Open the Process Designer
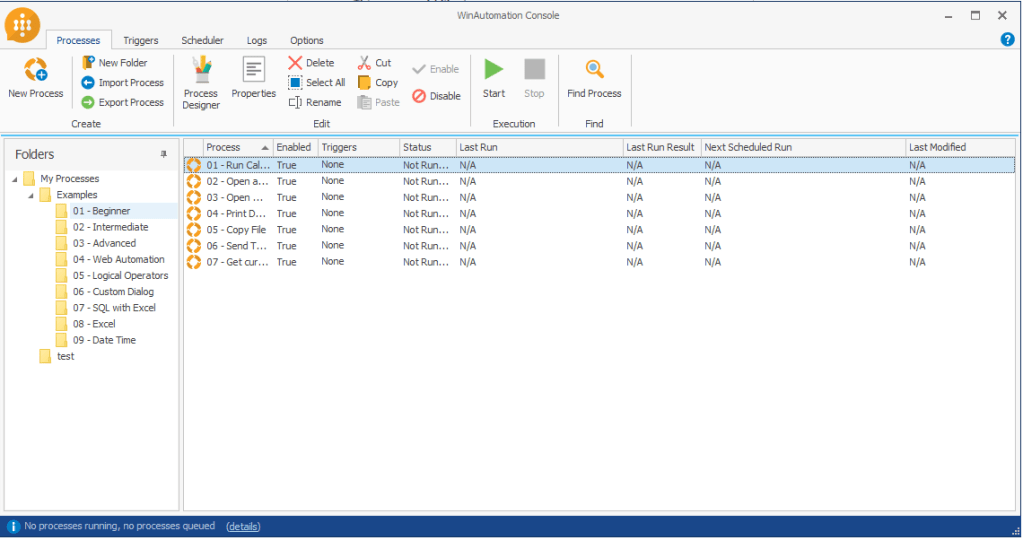Viewport: 1023px width, 540px height. click(x=201, y=70)
